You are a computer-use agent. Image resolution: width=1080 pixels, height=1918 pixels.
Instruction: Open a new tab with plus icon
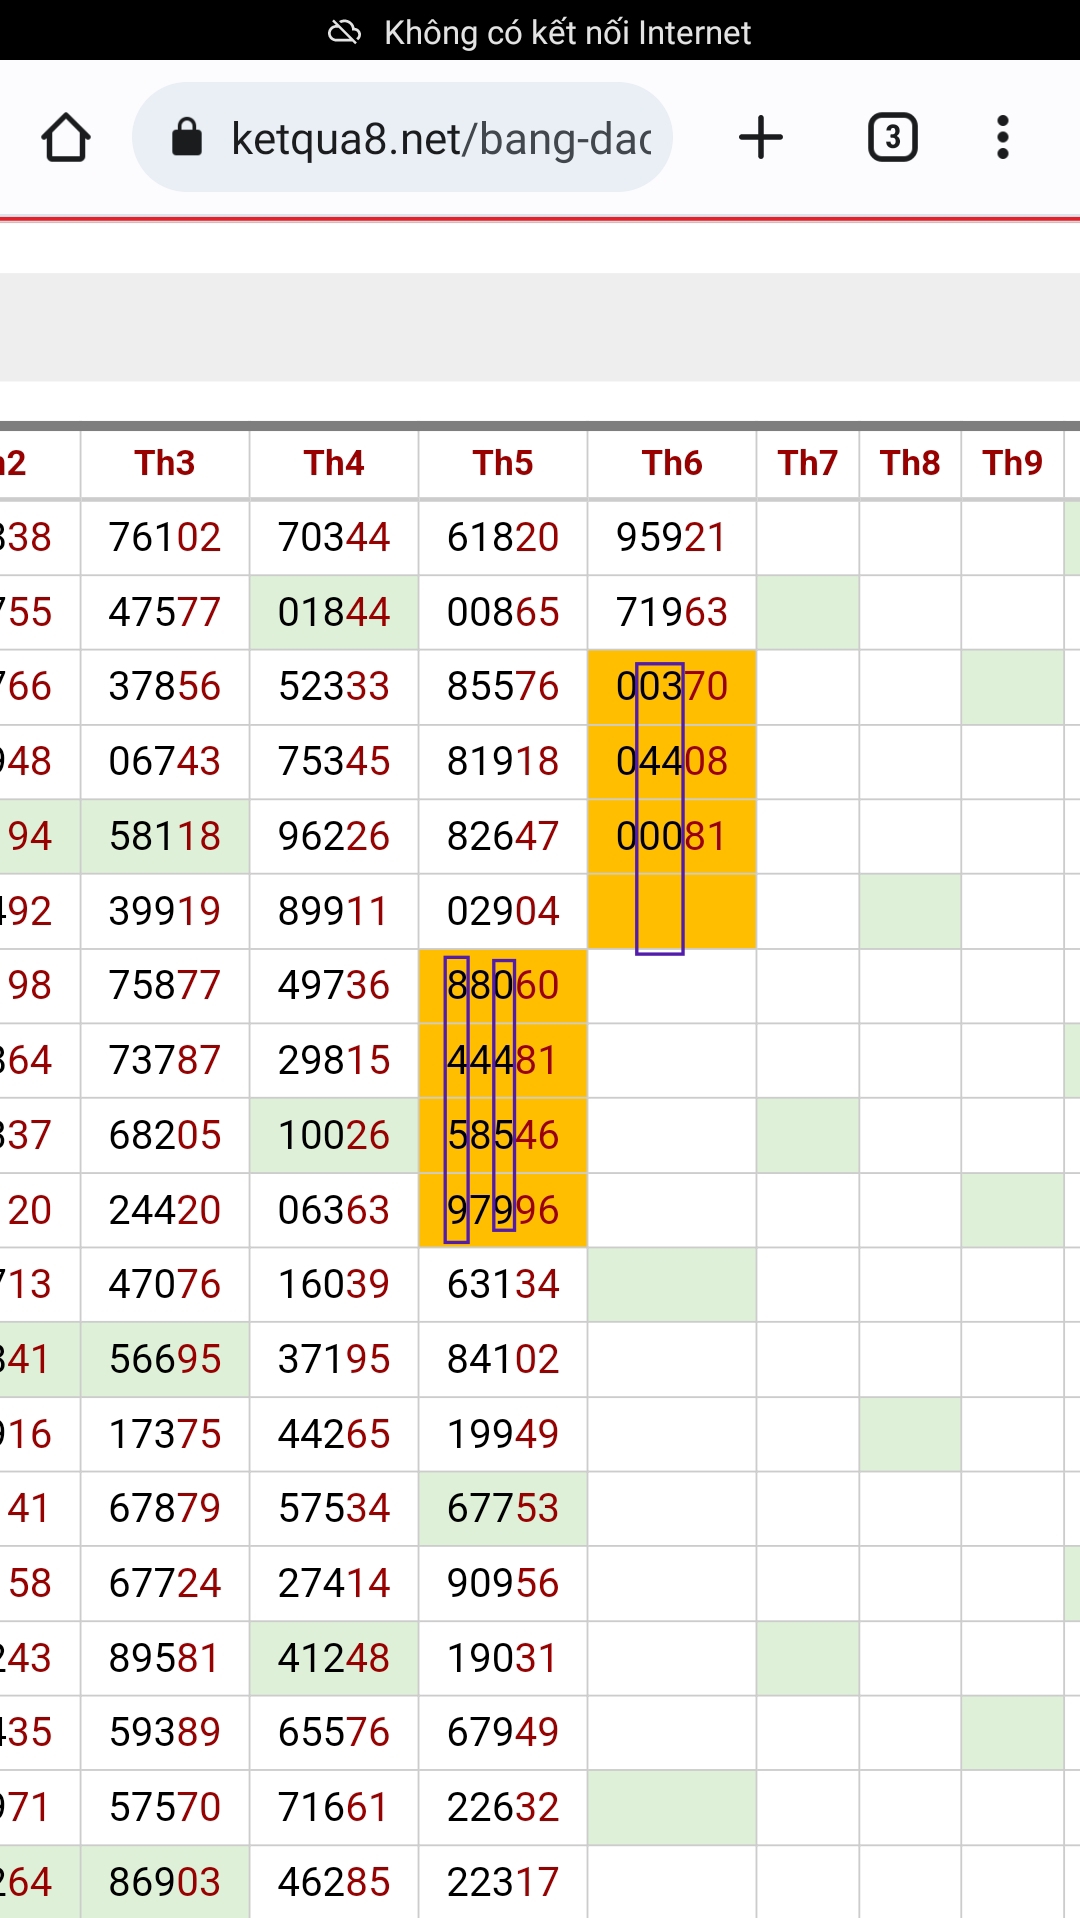(760, 137)
